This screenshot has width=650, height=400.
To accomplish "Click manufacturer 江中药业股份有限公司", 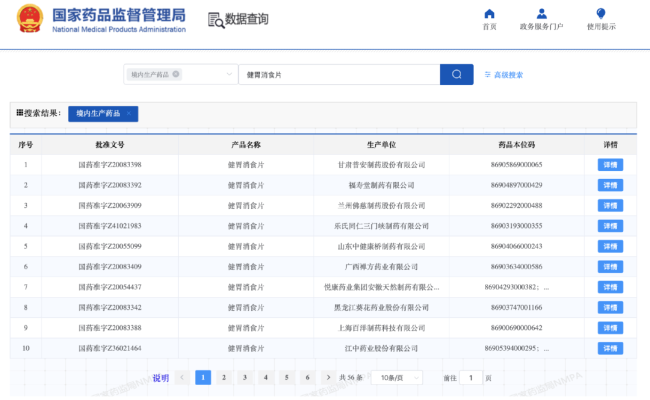I will click(381, 348).
